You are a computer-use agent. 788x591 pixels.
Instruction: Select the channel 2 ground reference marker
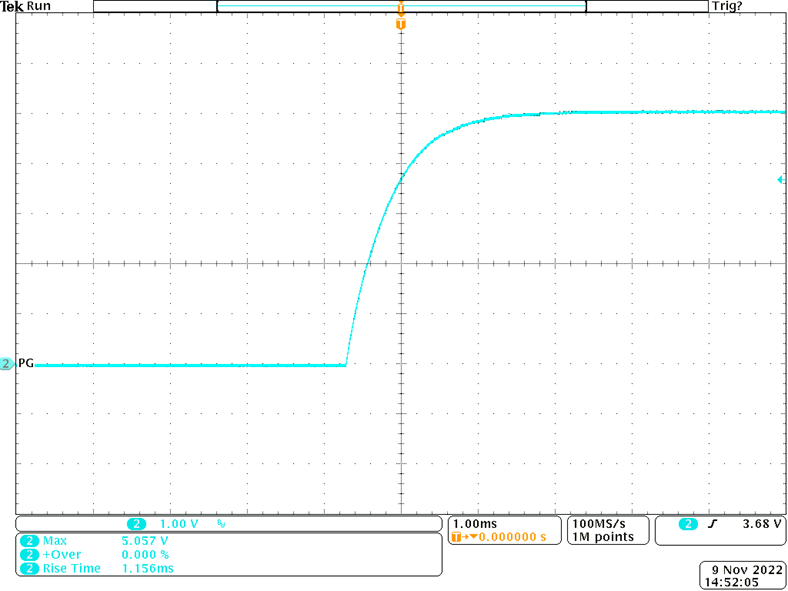click(x=8, y=365)
